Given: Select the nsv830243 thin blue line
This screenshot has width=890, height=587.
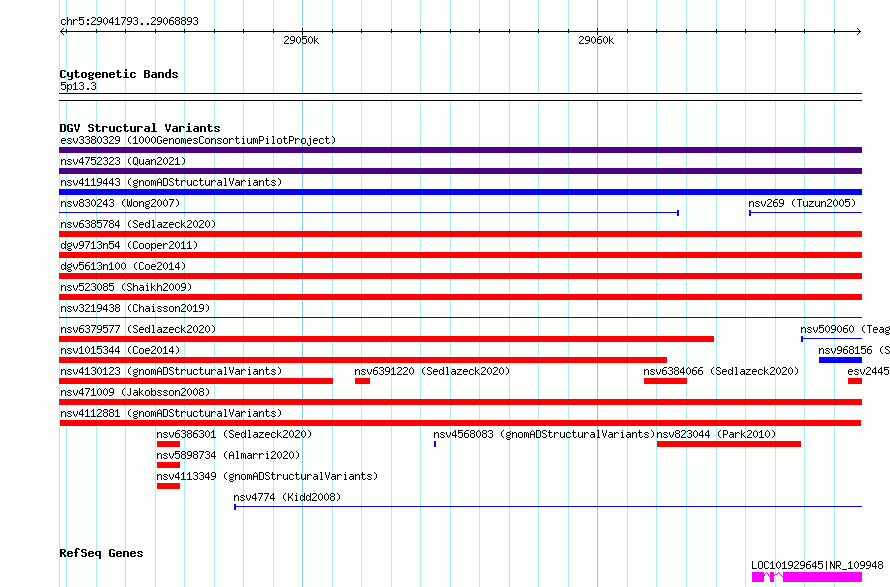Looking at the screenshot, I should point(369,213).
